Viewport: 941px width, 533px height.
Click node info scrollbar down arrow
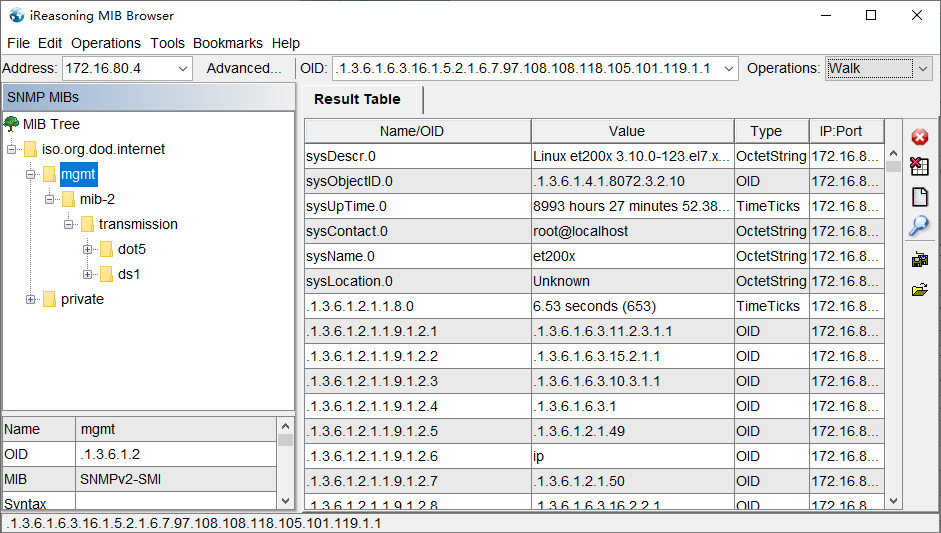click(x=286, y=501)
